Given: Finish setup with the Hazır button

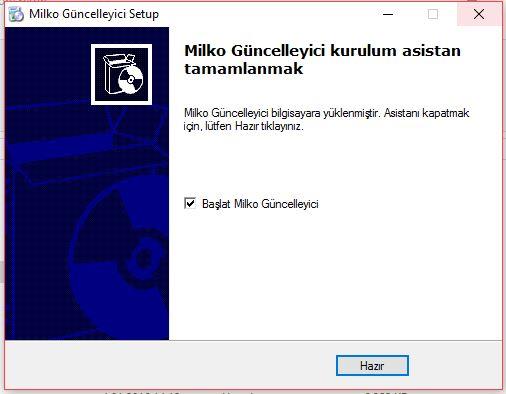Looking at the screenshot, I should pos(372,366).
